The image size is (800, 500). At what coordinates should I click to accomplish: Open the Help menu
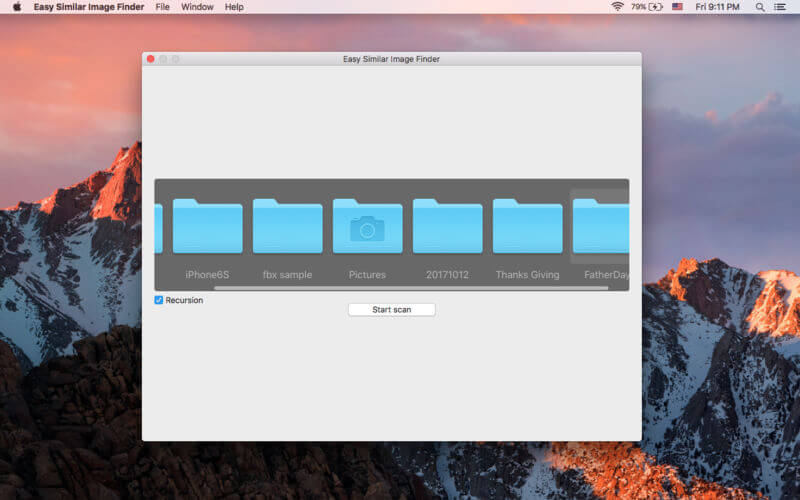tap(234, 7)
